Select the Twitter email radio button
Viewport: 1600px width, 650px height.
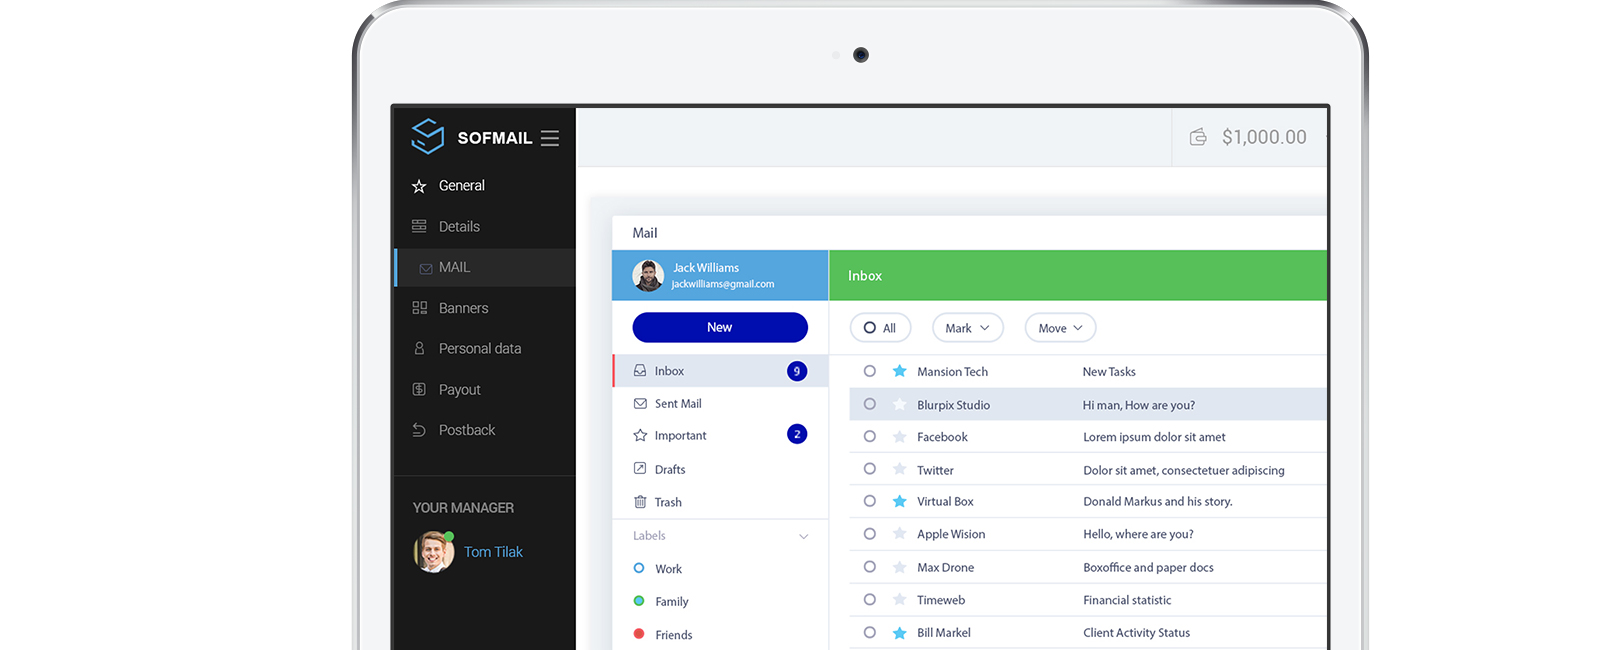pyautogui.click(x=870, y=469)
